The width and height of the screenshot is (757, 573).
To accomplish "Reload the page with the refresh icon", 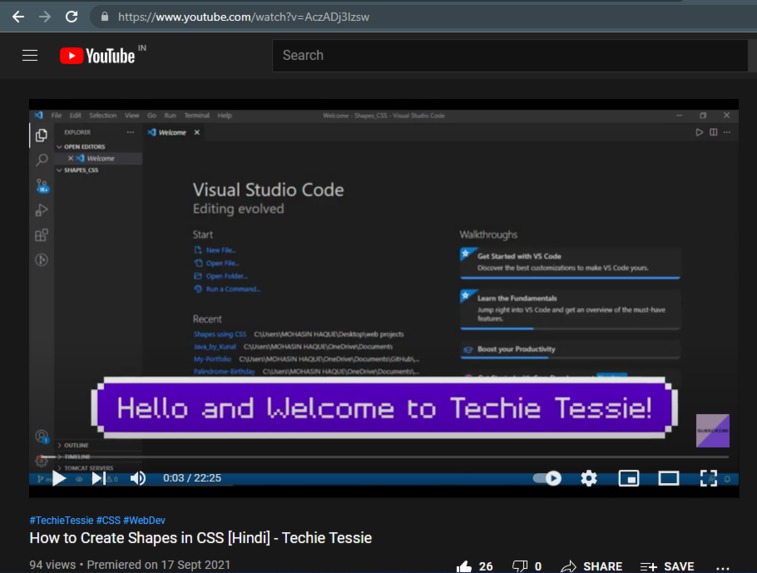I will [71, 17].
